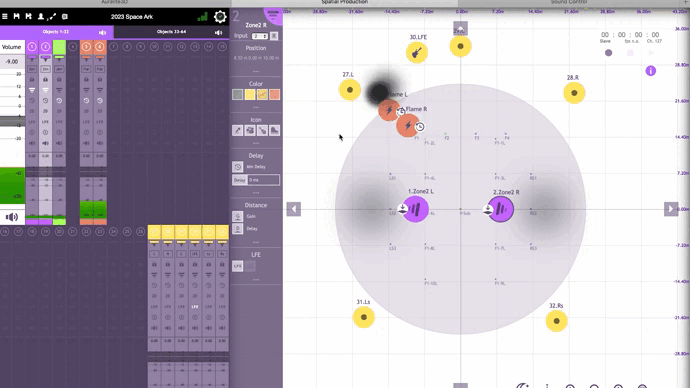Viewport: 690px width, 388px height.
Task: Click the R button next to Input
Action: coord(274,36)
